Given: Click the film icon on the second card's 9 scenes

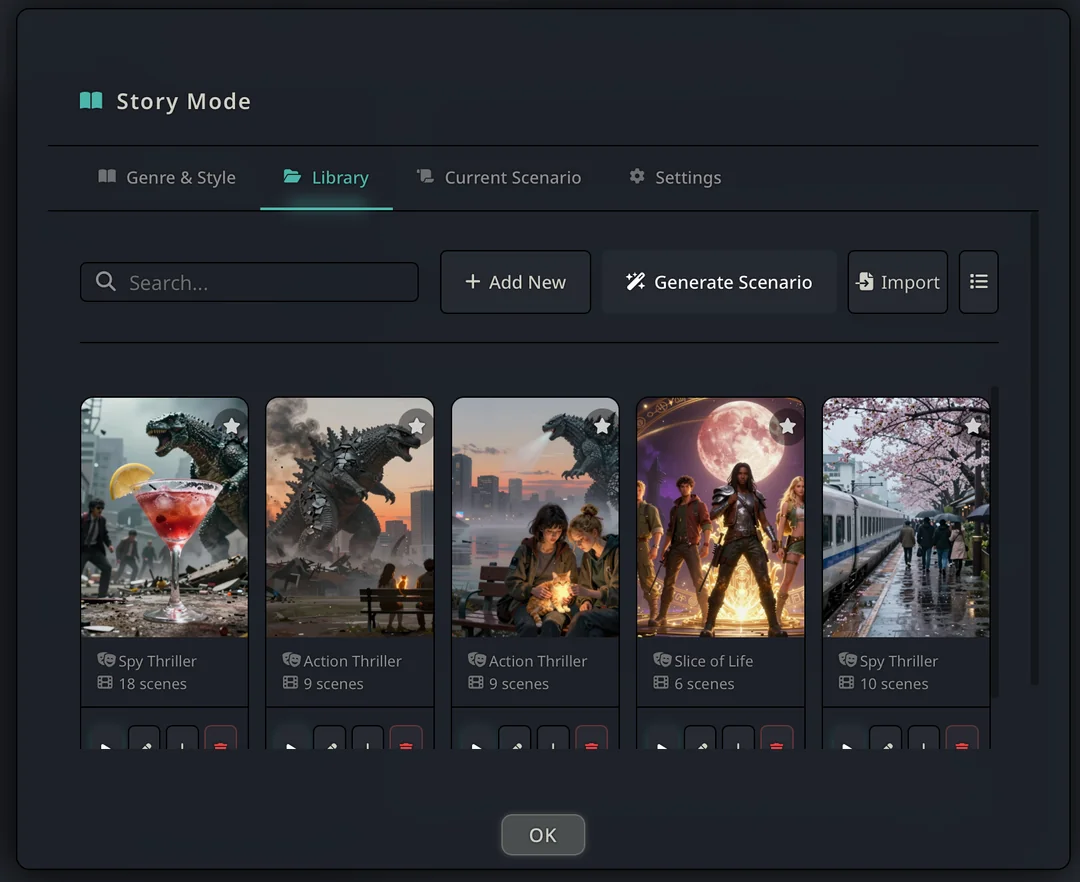Looking at the screenshot, I should (290, 682).
